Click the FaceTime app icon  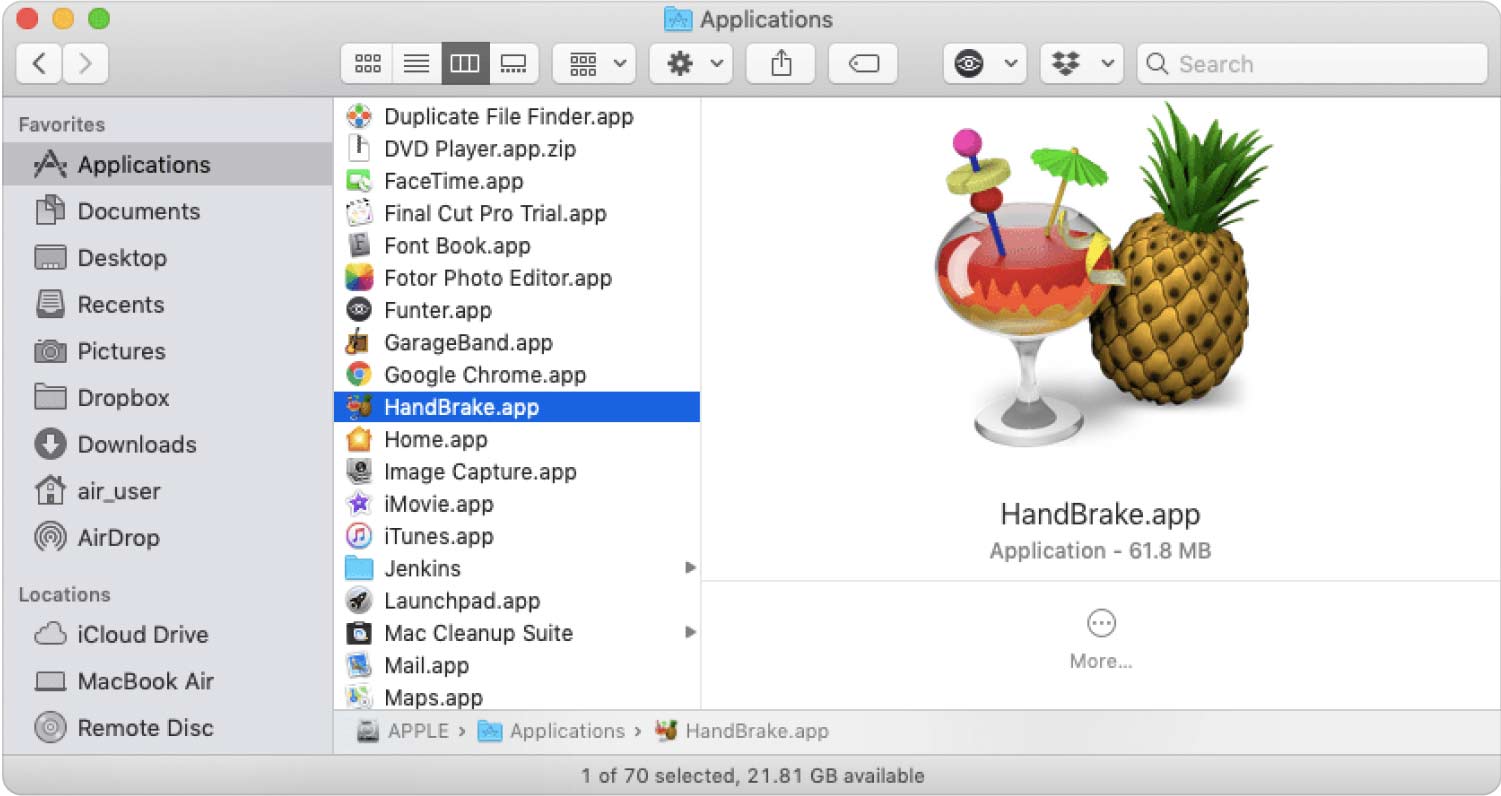[359, 181]
